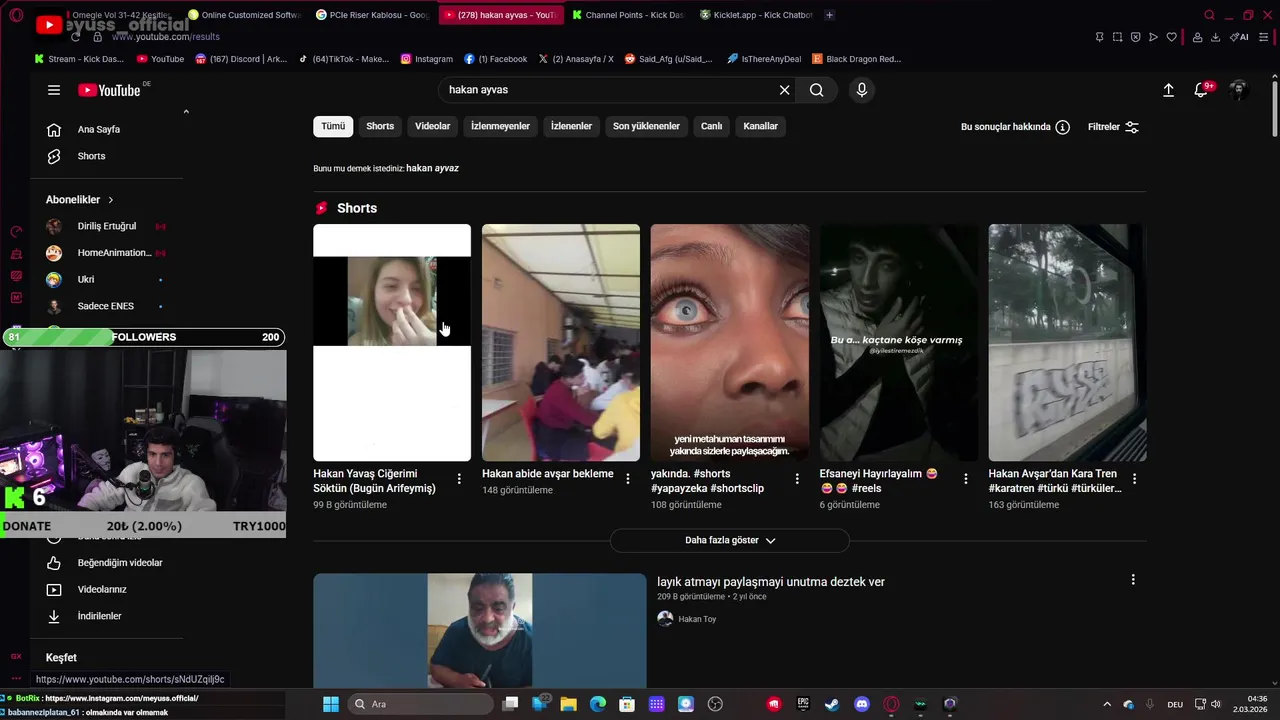Open the upload/create icon in header
This screenshot has height=720, width=1280.
1168,90
